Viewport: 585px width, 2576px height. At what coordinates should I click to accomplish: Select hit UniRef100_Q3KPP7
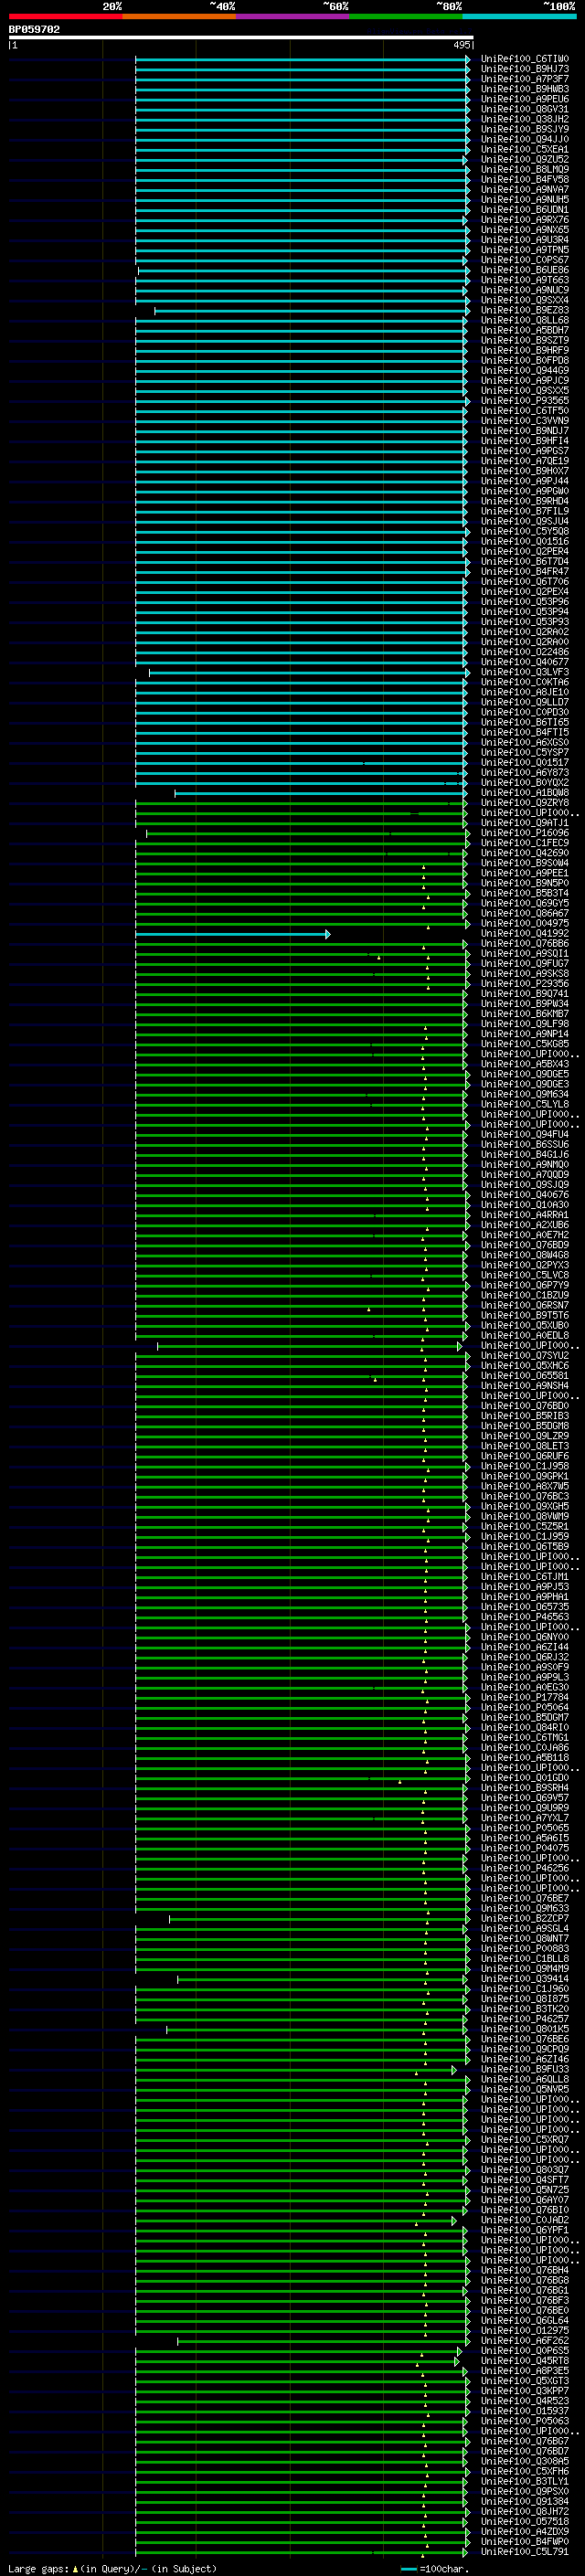[x=525, y=2391]
